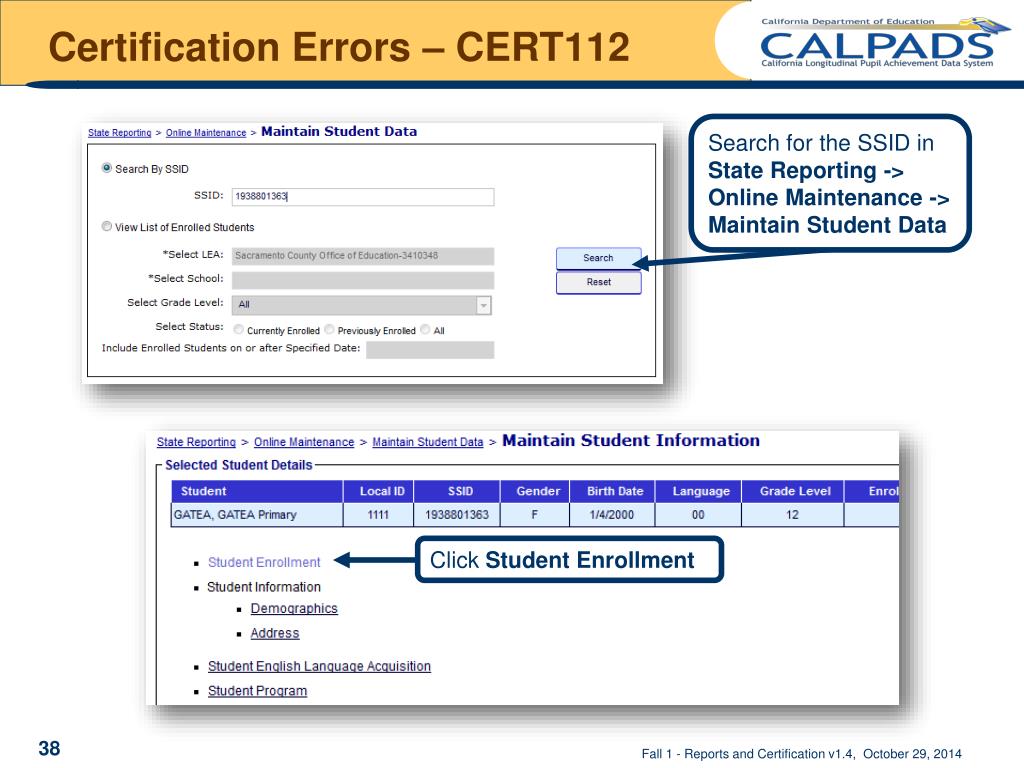Click the Selected Student Details group label
The width and height of the screenshot is (1024, 768).
click(x=238, y=465)
